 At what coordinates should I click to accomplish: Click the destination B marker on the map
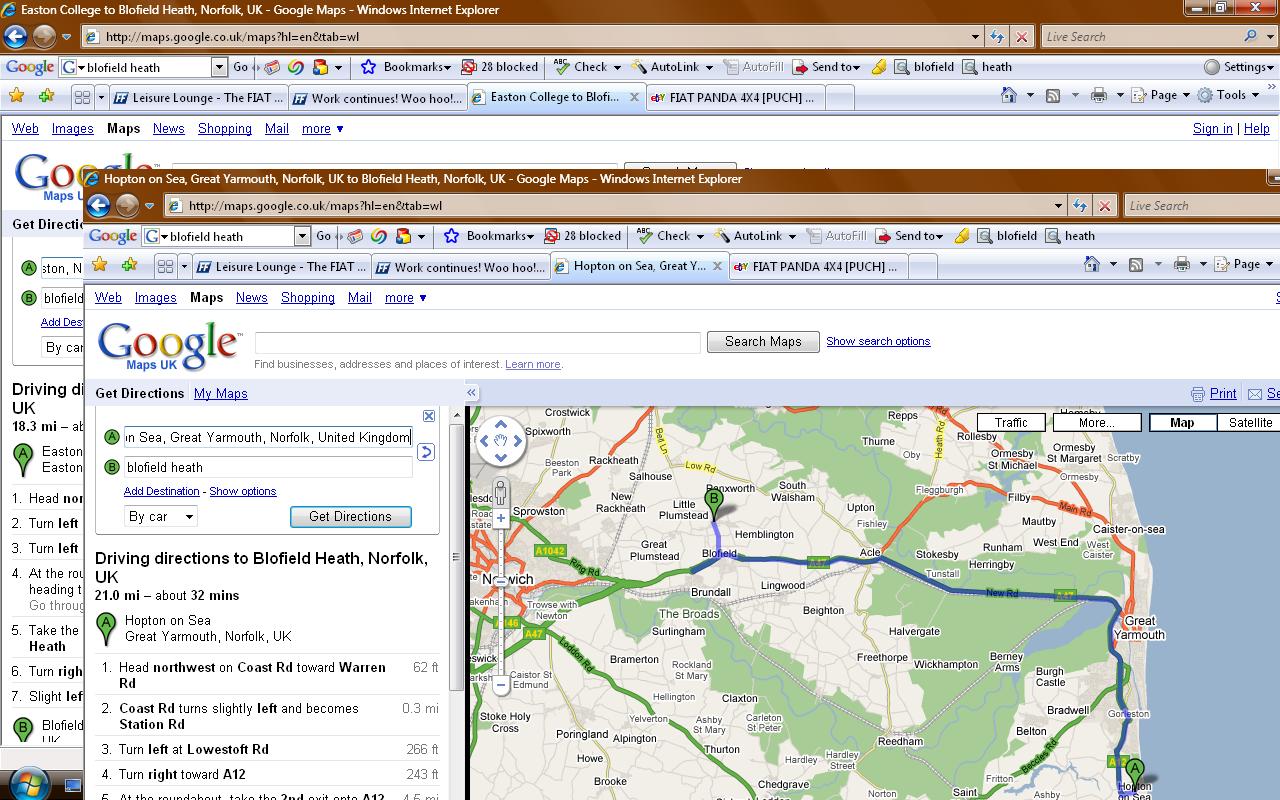pos(714,502)
